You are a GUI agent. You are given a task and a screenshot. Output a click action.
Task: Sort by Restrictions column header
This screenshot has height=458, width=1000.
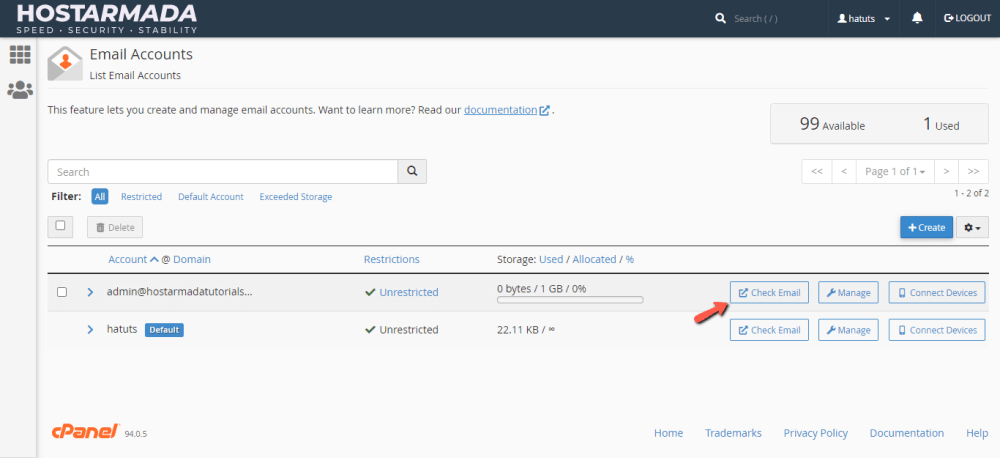coord(392,259)
